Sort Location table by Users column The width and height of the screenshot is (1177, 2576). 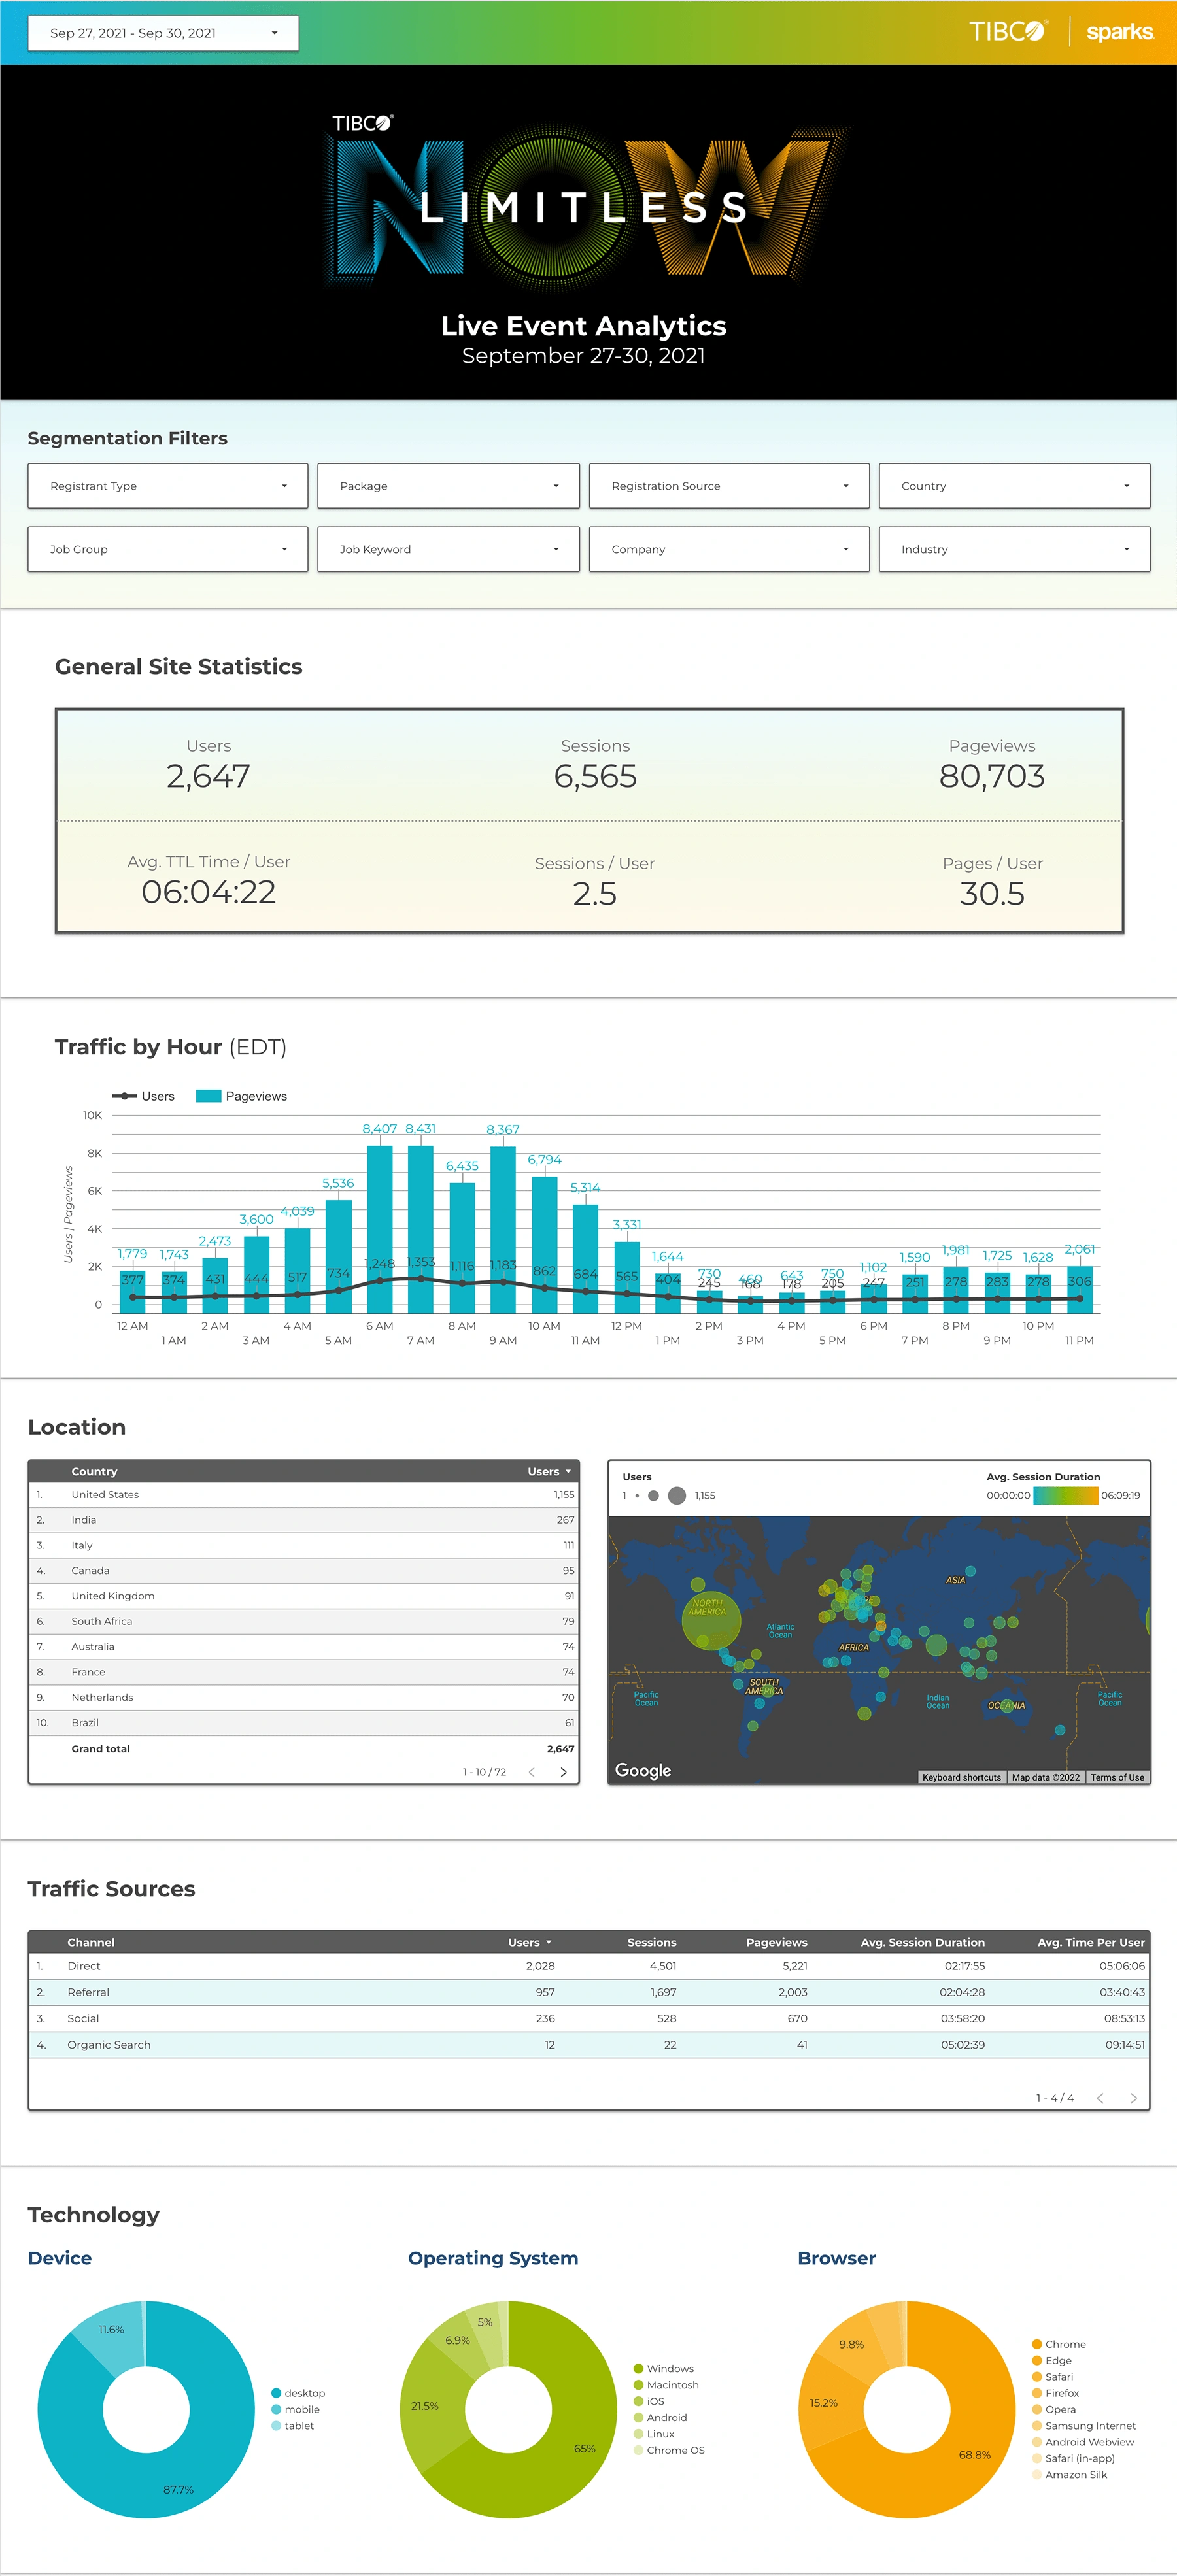549,1471
